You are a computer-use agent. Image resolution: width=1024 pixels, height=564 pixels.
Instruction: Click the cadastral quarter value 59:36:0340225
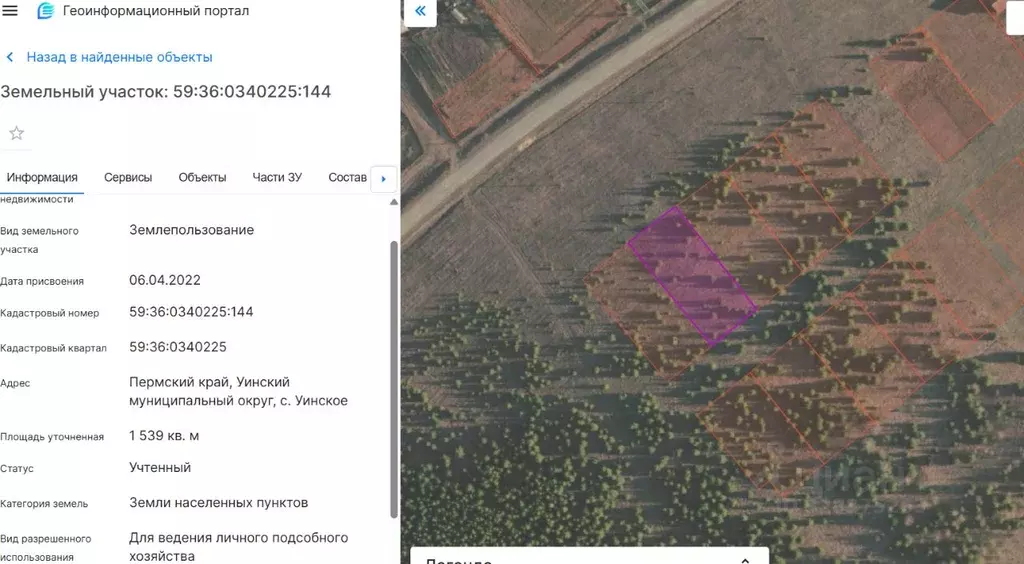coord(178,347)
